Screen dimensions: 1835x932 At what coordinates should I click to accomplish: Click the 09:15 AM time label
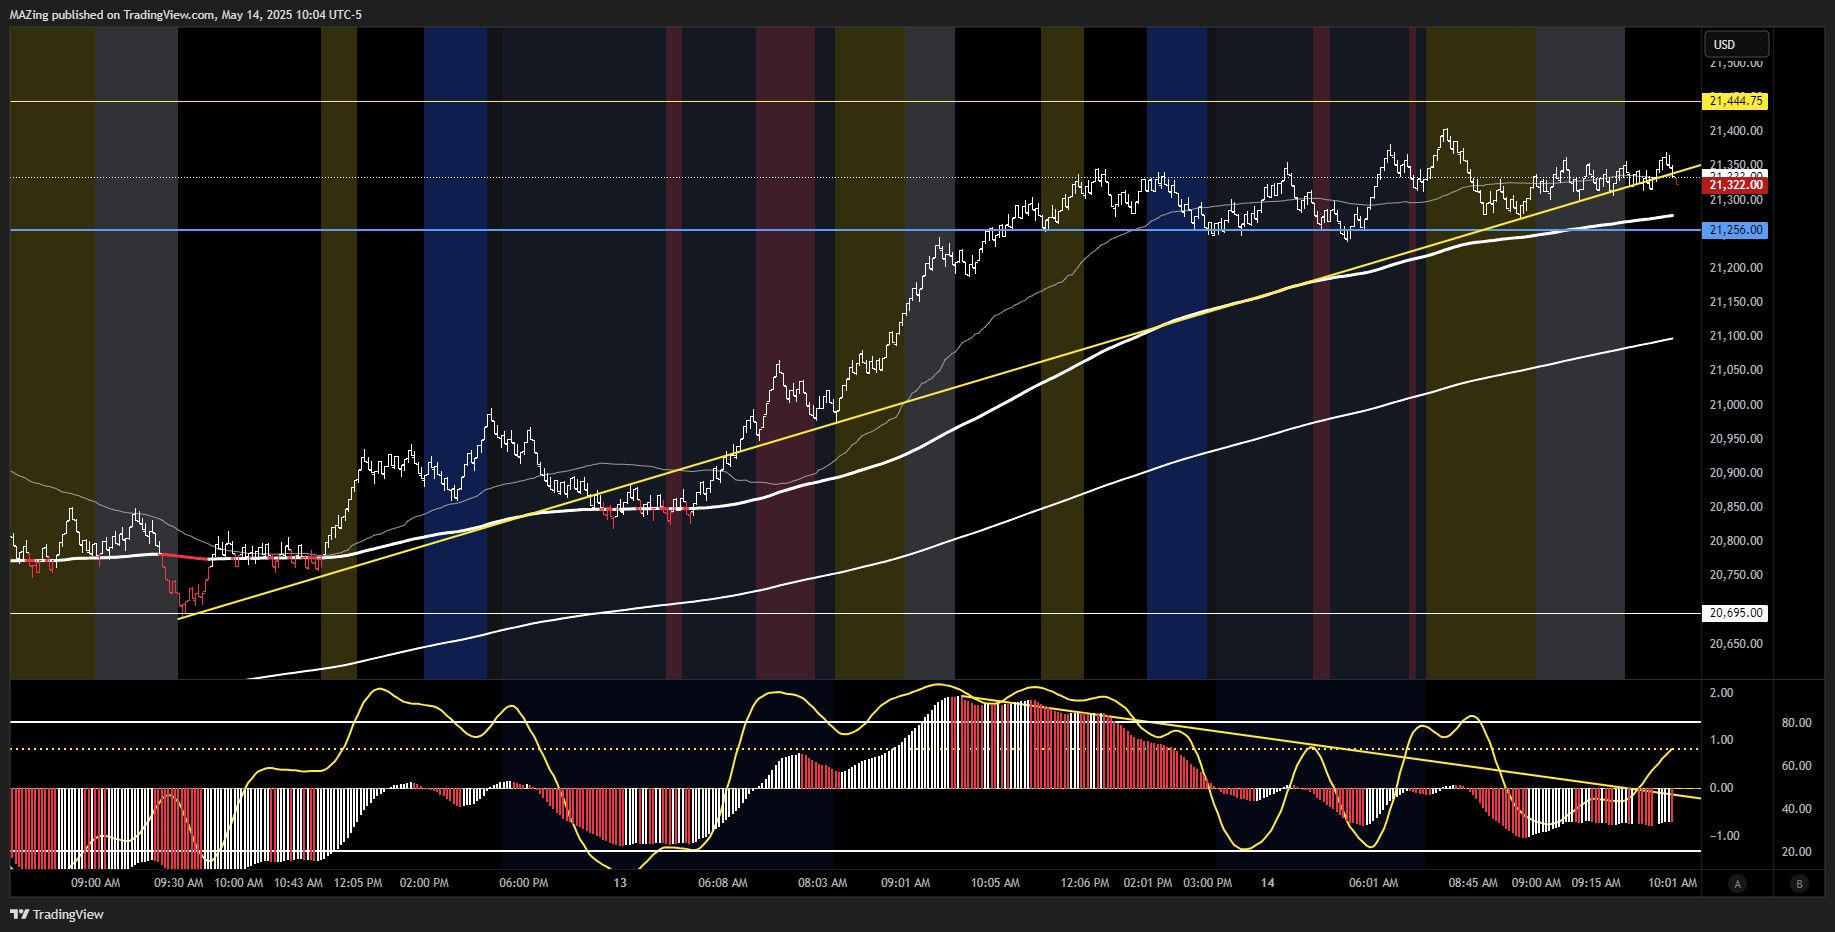tap(1597, 883)
